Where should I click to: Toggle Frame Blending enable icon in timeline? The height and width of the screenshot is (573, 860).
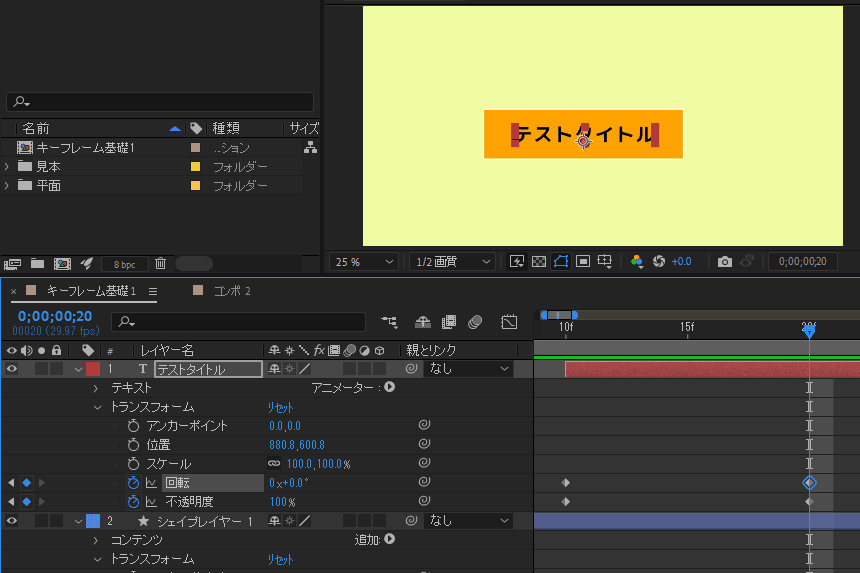click(x=449, y=322)
